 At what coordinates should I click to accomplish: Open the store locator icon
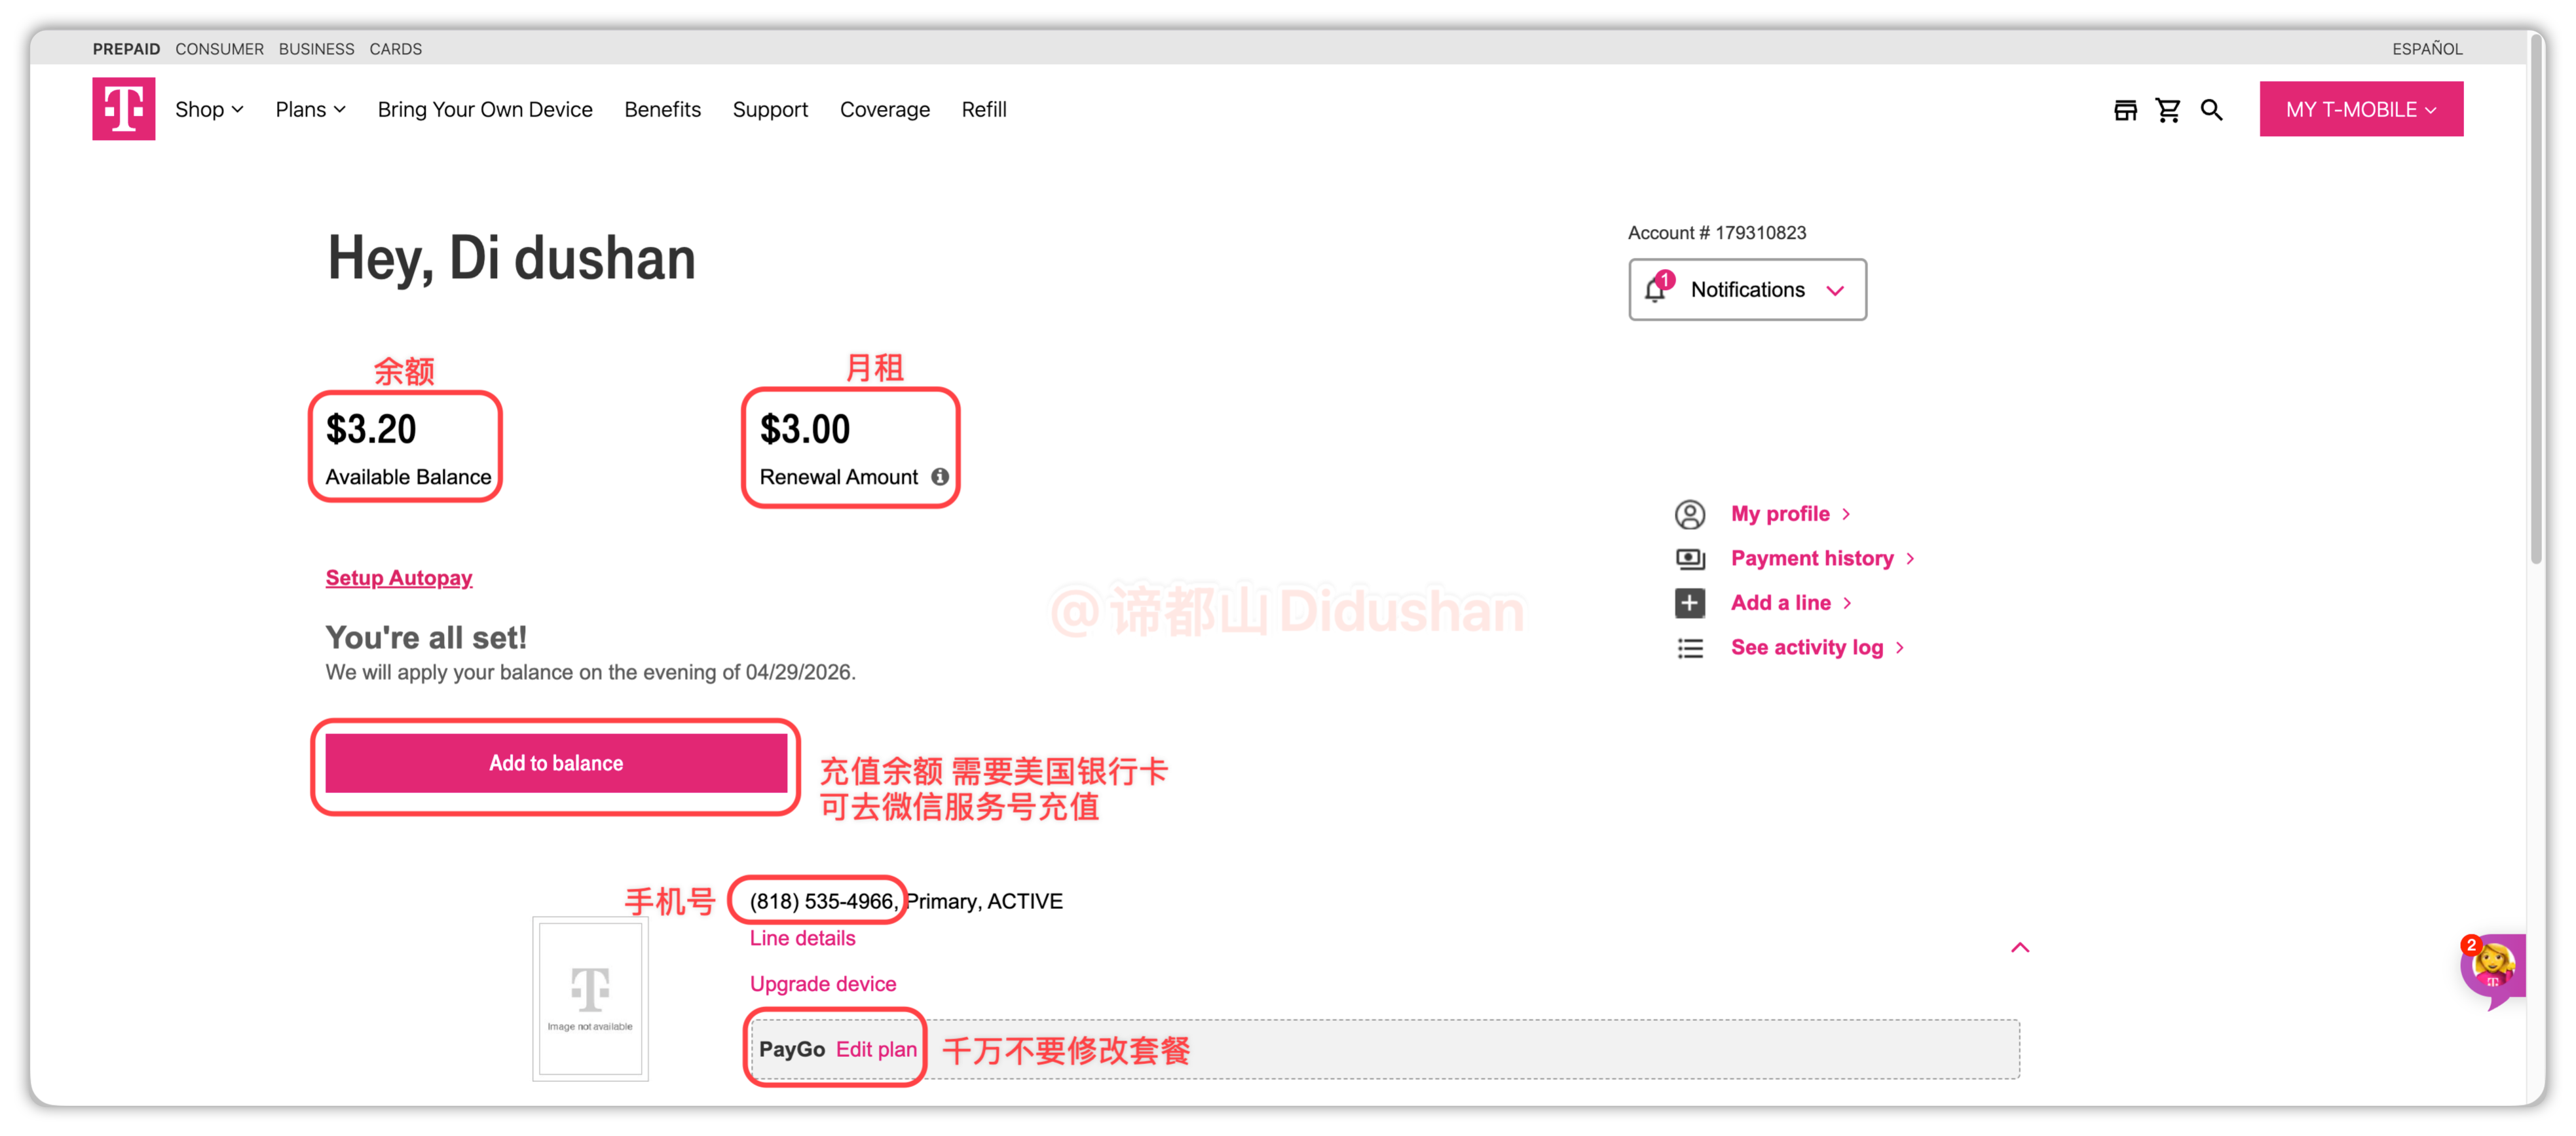pyautogui.click(x=2125, y=110)
